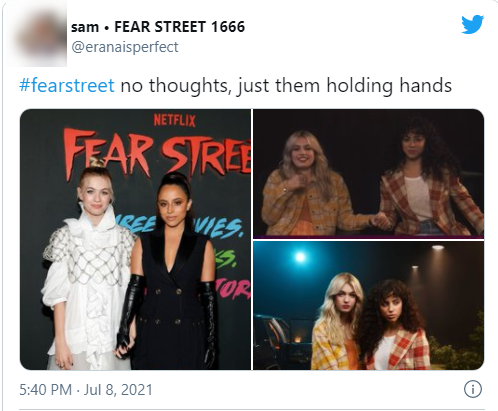498x411 pixels.
Task: Follow the #fearstreet hashtag link
Action: click(x=67, y=85)
